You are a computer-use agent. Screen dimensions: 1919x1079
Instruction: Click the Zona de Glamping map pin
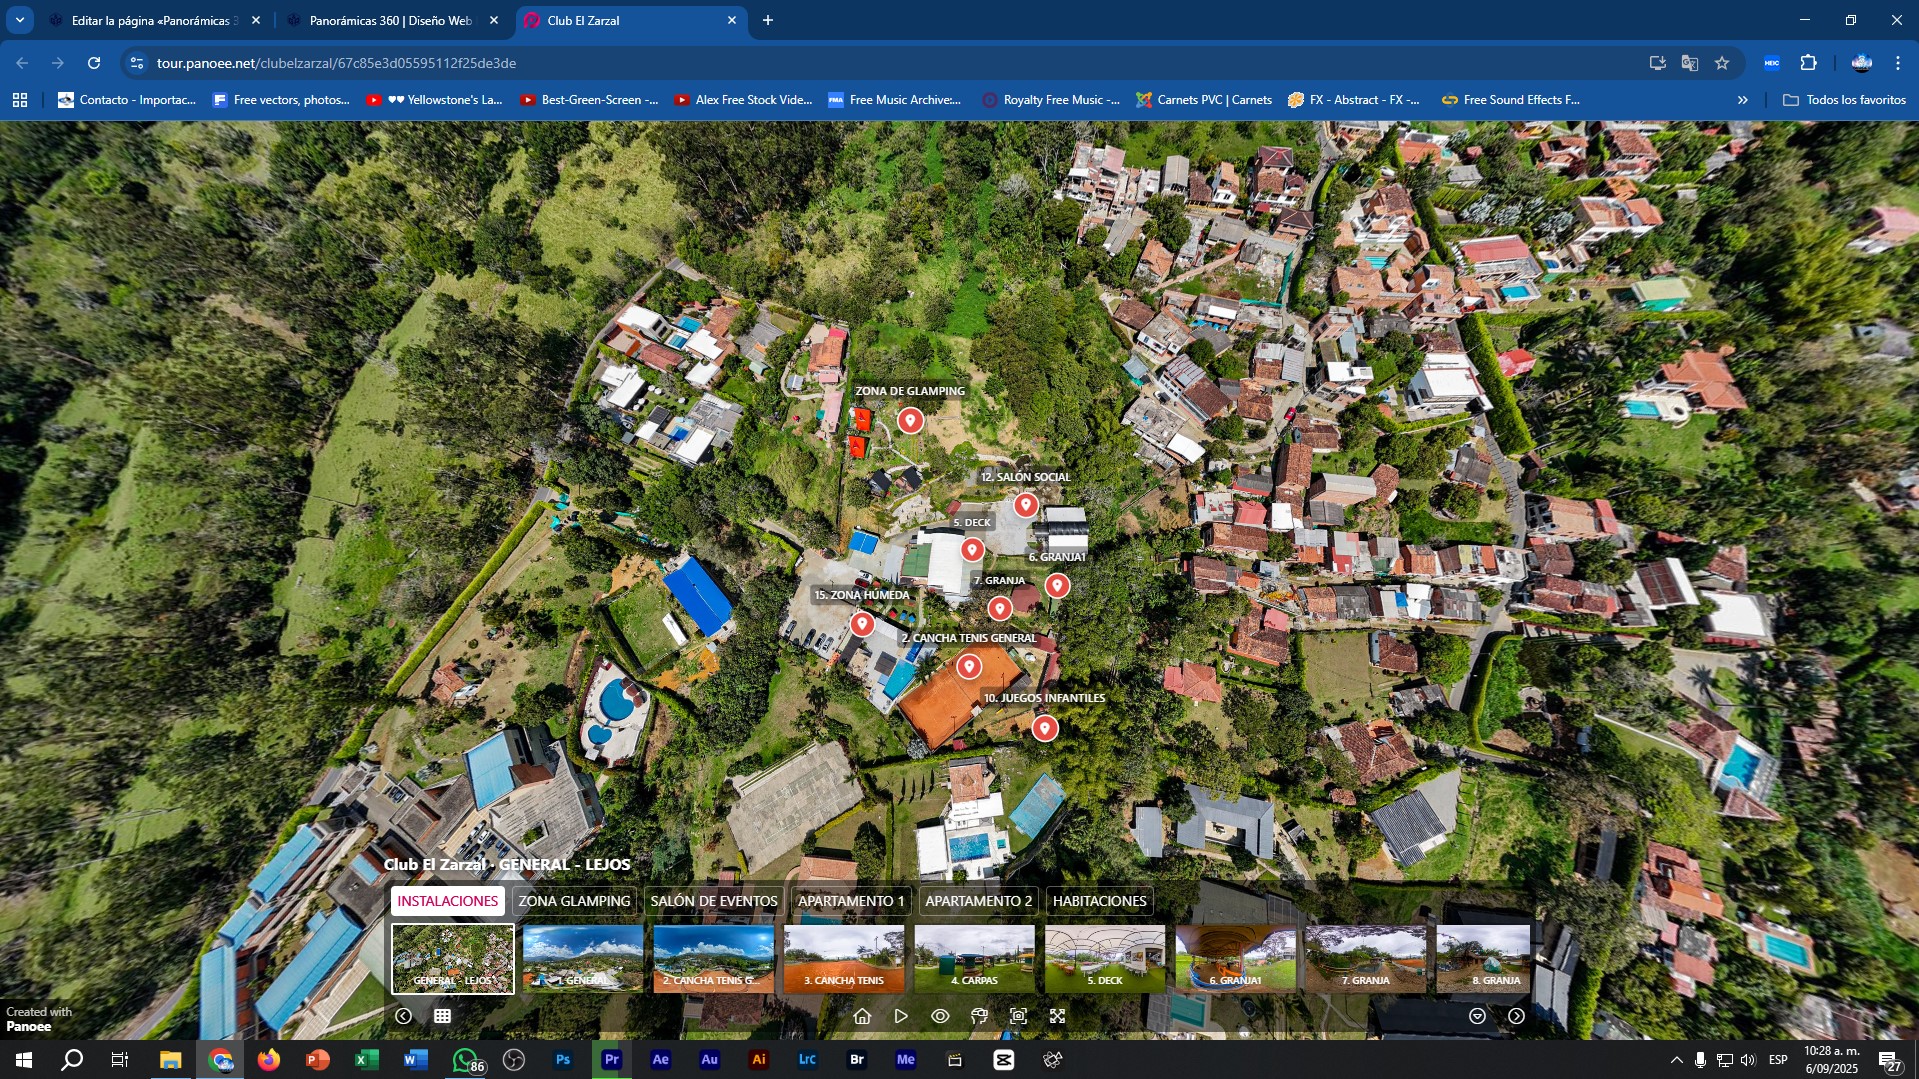coord(909,420)
